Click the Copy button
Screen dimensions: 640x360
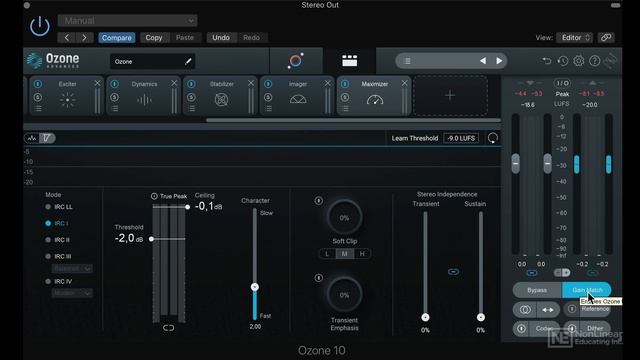click(154, 38)
